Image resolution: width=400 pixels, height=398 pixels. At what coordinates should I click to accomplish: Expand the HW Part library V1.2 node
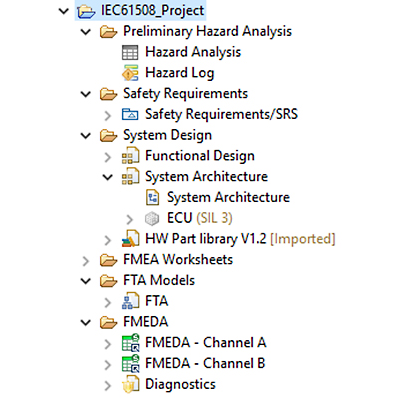pyautogui.click(x=107, y=240)
